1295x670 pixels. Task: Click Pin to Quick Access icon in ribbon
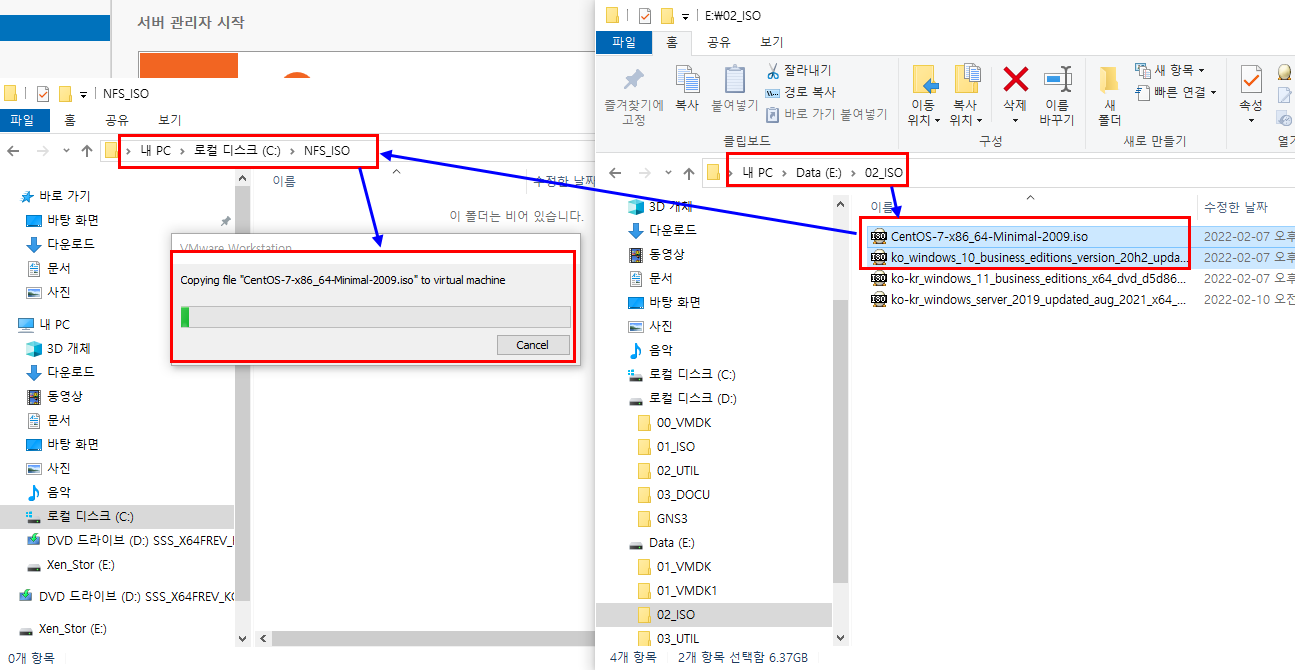point(633,80)
